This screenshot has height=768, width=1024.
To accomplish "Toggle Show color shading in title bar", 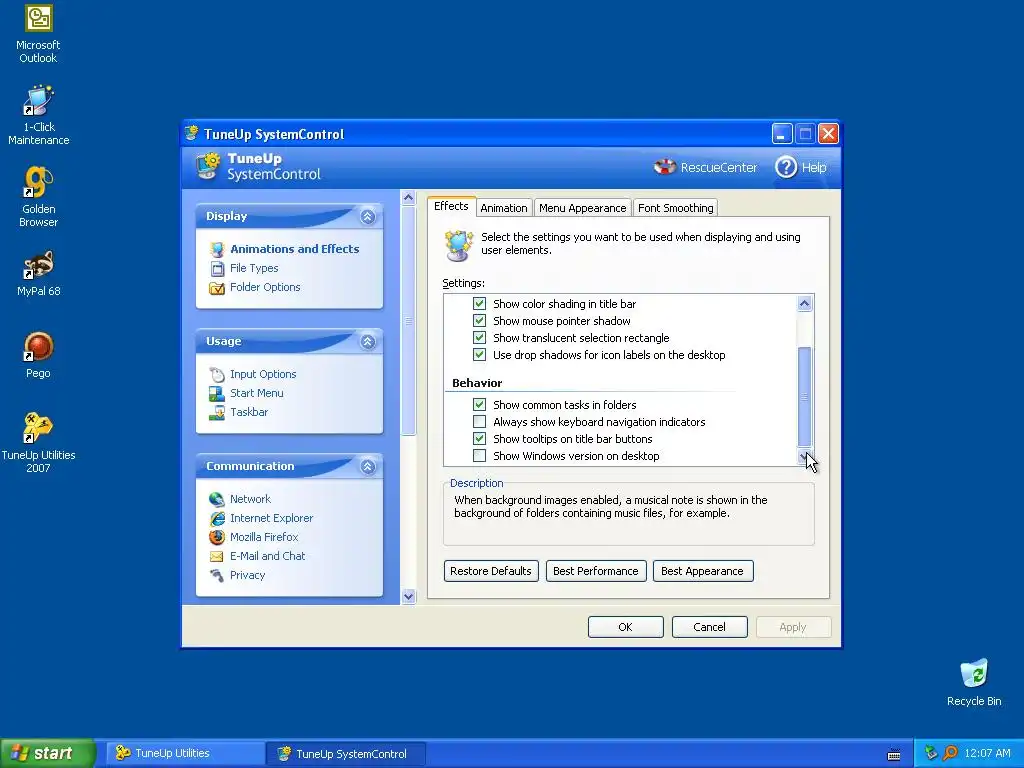I will point(479,304).
